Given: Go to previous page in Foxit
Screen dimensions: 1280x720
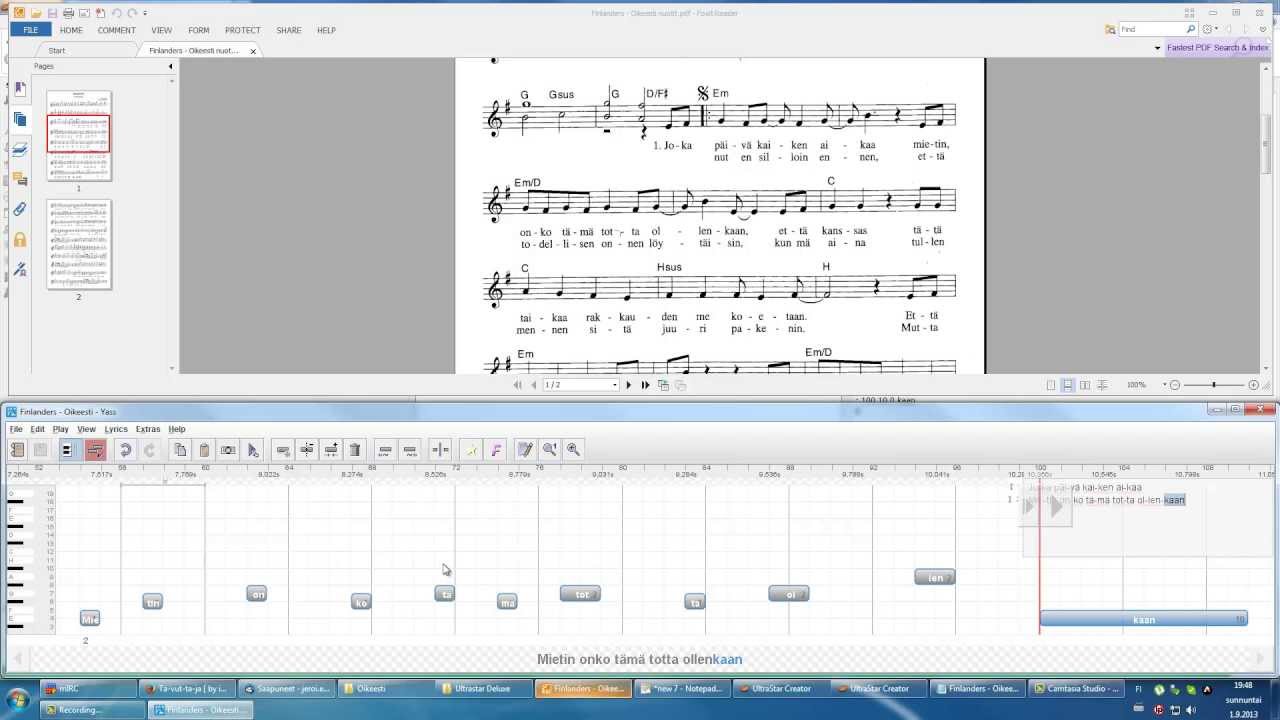Looking at the screenshot, I should (x=534, y=385).
